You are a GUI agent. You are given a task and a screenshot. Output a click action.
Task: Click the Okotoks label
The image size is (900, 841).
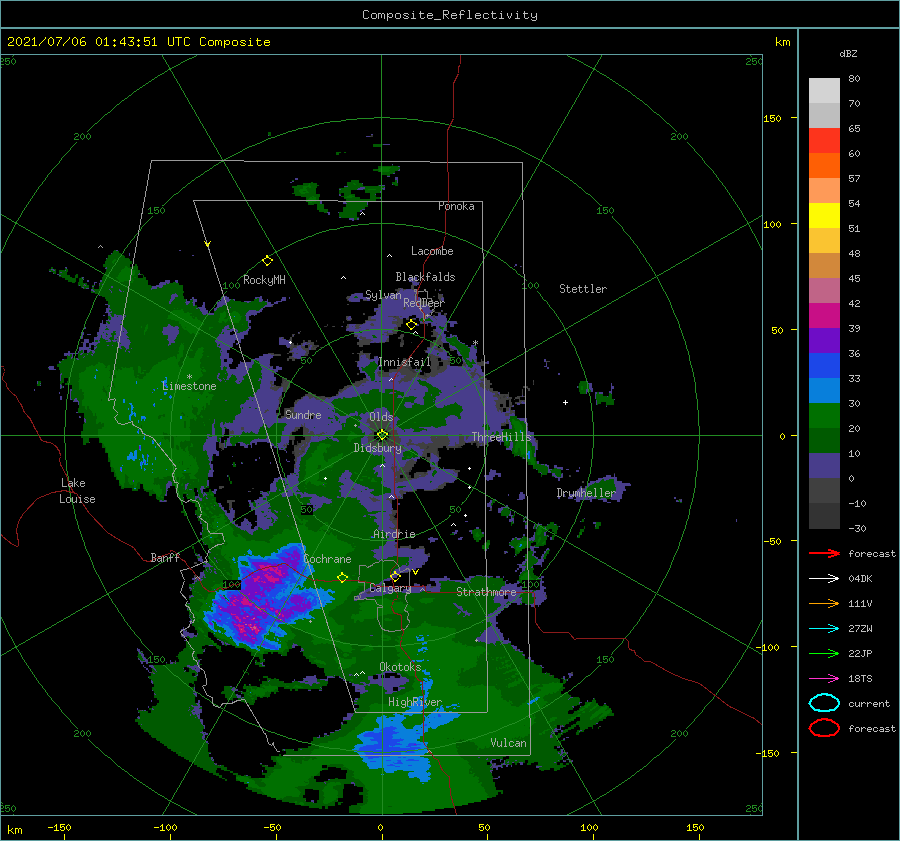(x=400, y=667)
